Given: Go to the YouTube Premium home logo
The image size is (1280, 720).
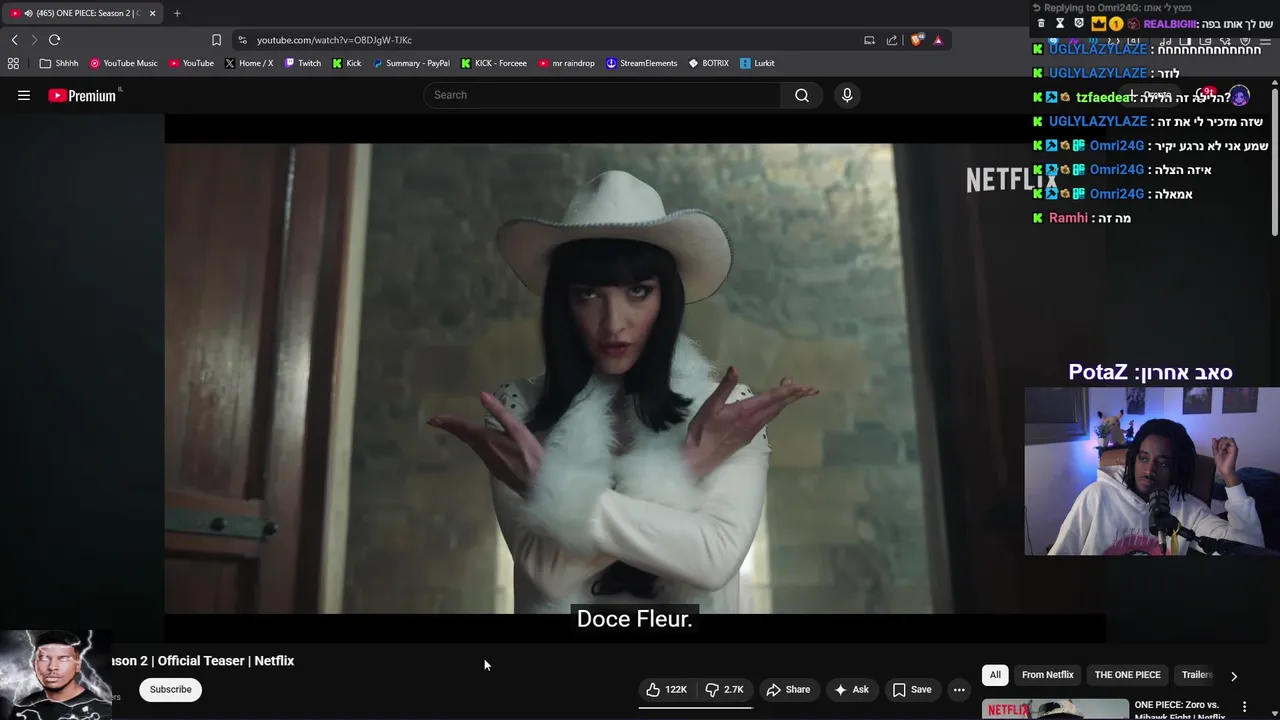Looking at the screenshot, I should click(x=82, y=95).
